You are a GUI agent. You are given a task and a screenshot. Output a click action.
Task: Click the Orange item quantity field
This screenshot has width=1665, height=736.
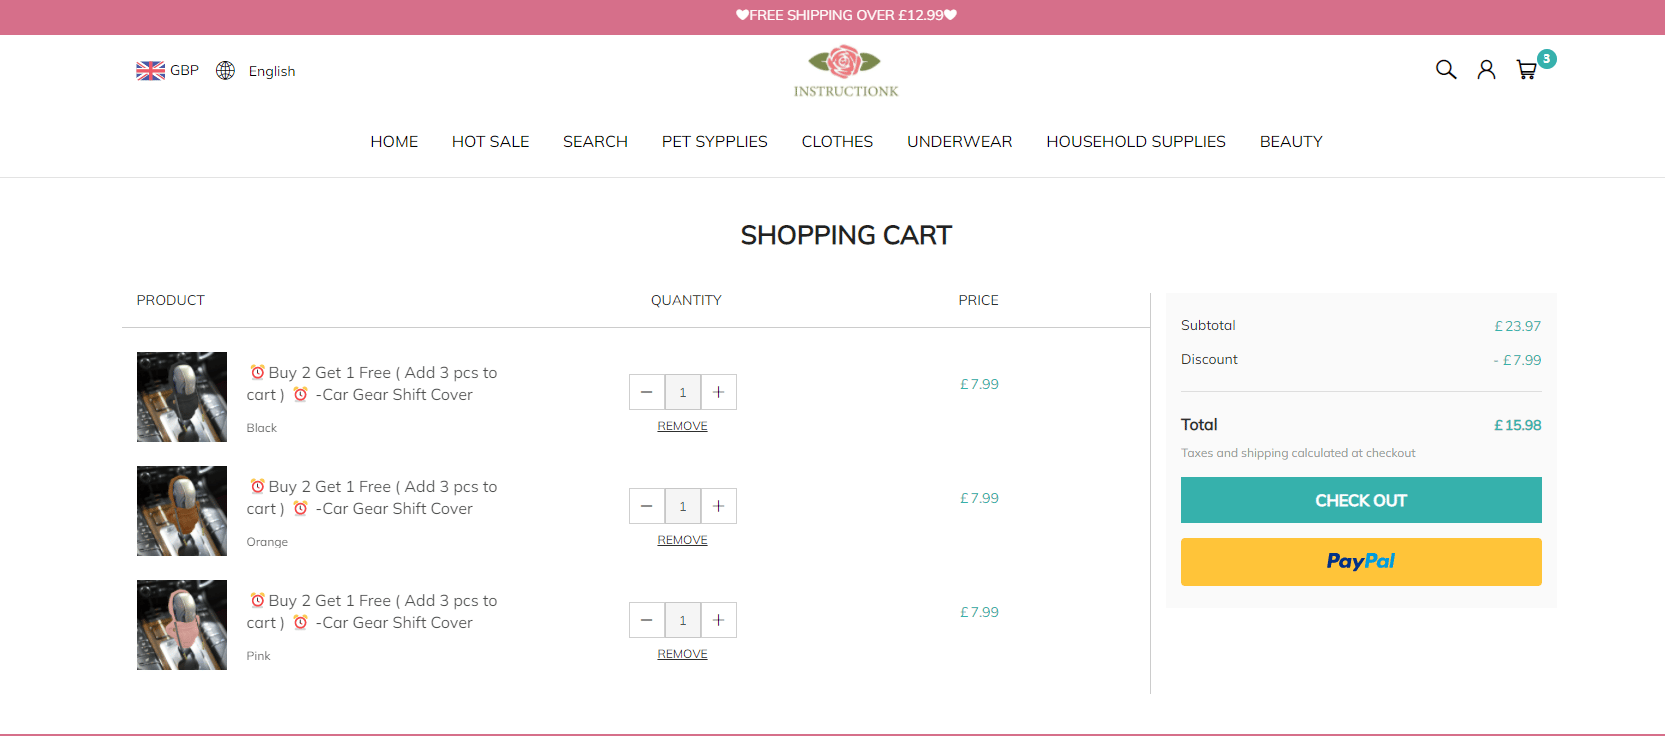(683, 506)
